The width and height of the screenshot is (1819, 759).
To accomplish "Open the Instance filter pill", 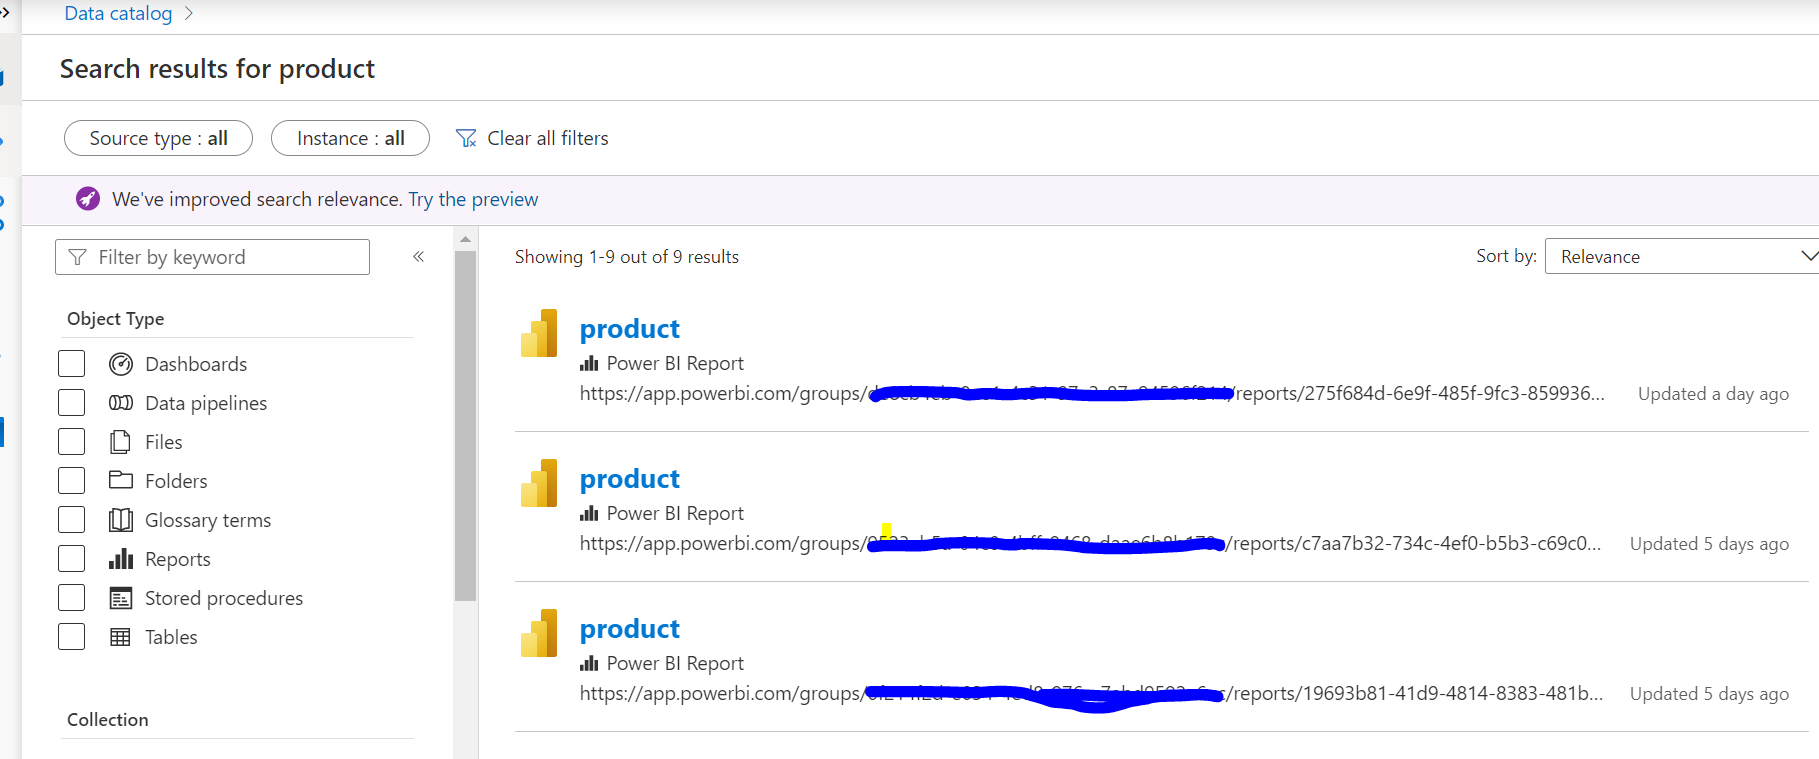I will [x=350, y=138].
